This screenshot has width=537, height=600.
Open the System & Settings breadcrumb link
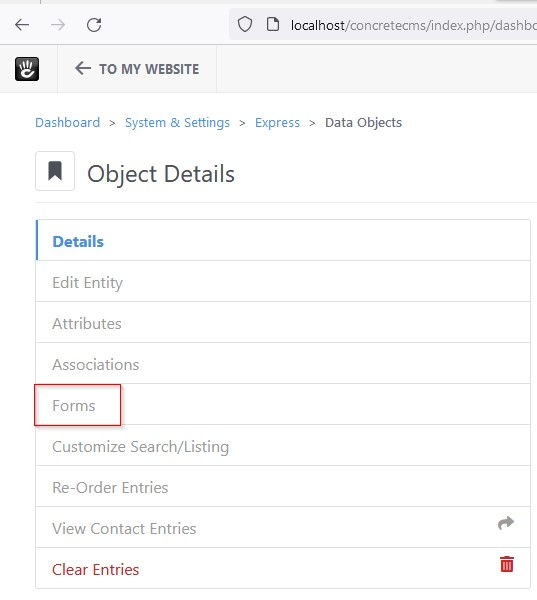click(x=178, y=122)
